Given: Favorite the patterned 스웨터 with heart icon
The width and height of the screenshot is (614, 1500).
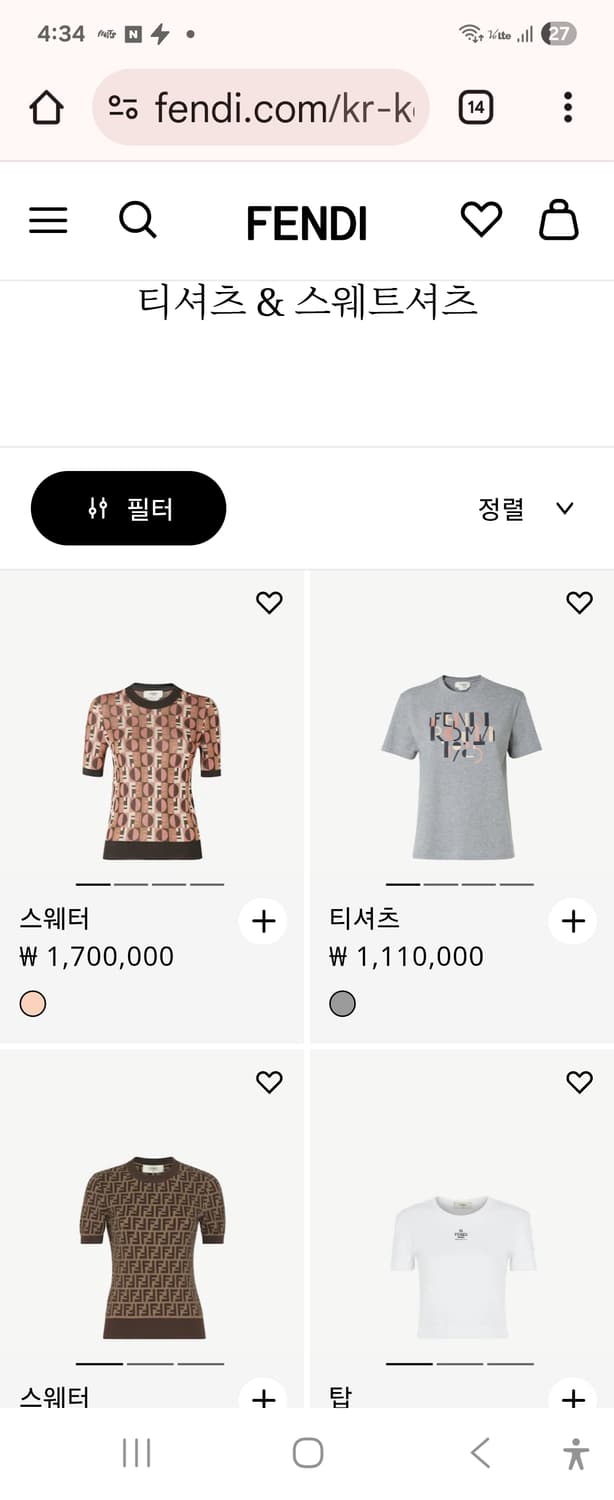Looking at the screenshot, I should [268, 603].
